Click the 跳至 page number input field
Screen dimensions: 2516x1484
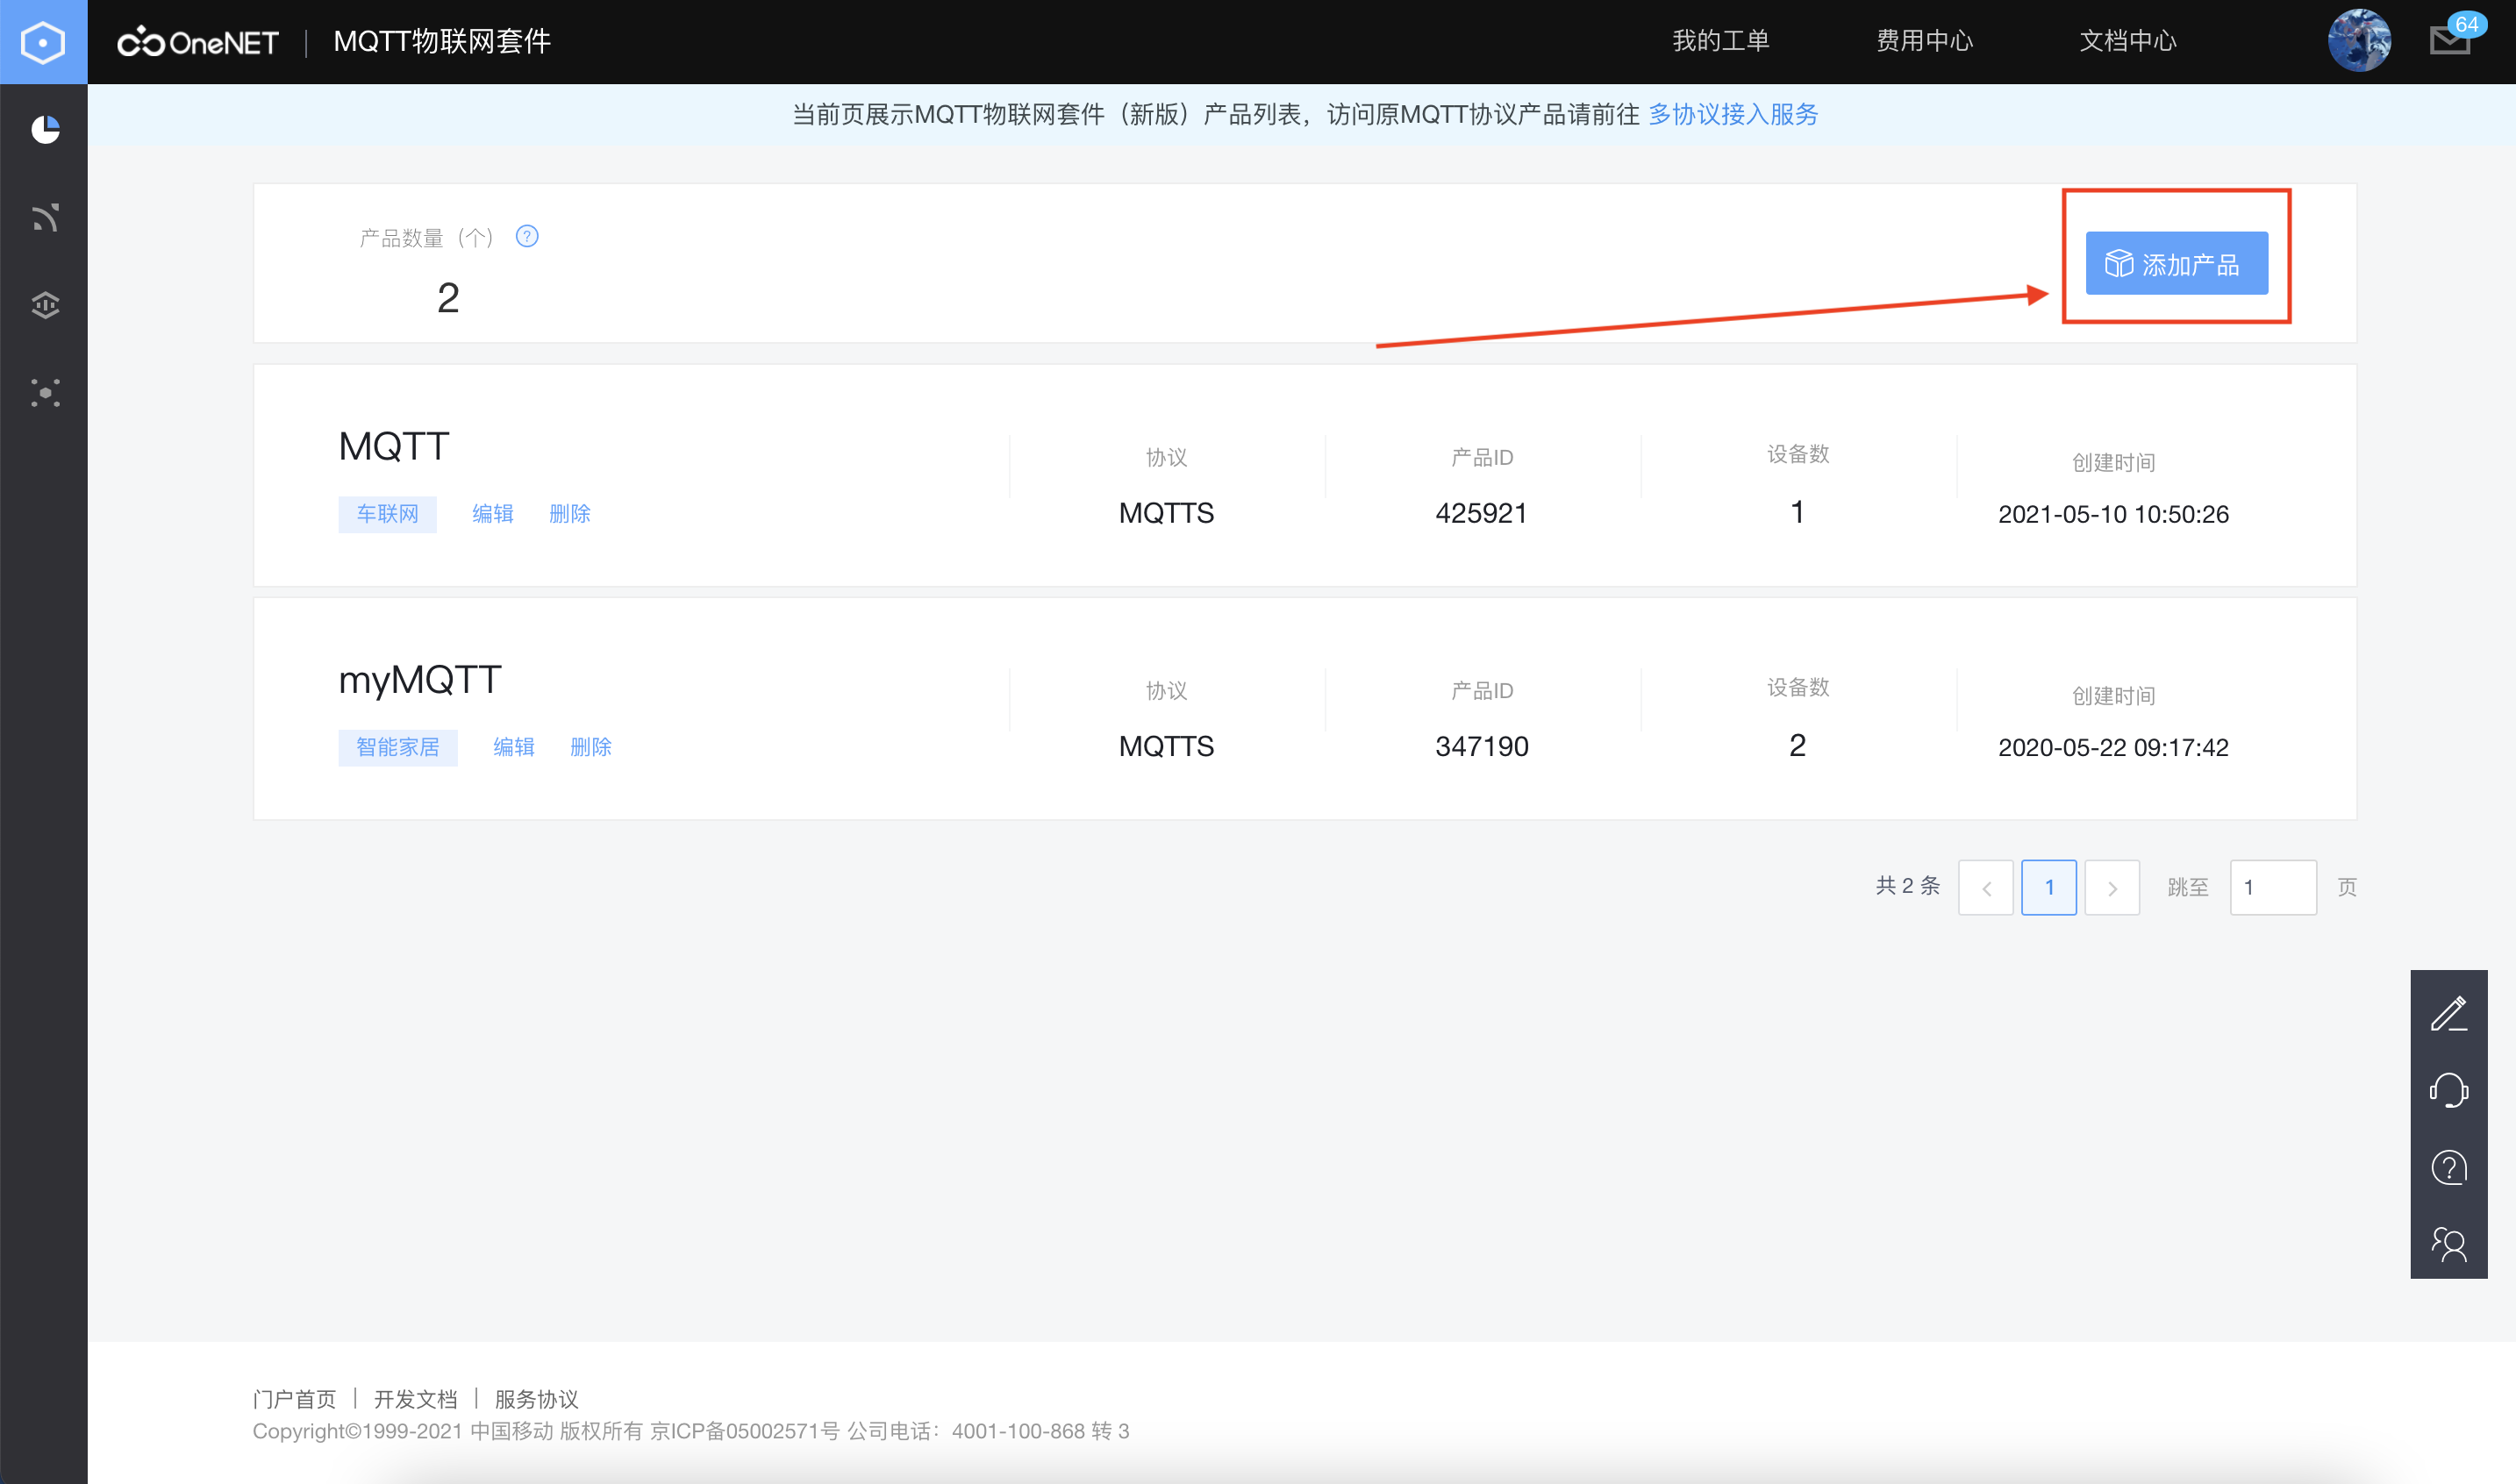[x=2273, y=887]
